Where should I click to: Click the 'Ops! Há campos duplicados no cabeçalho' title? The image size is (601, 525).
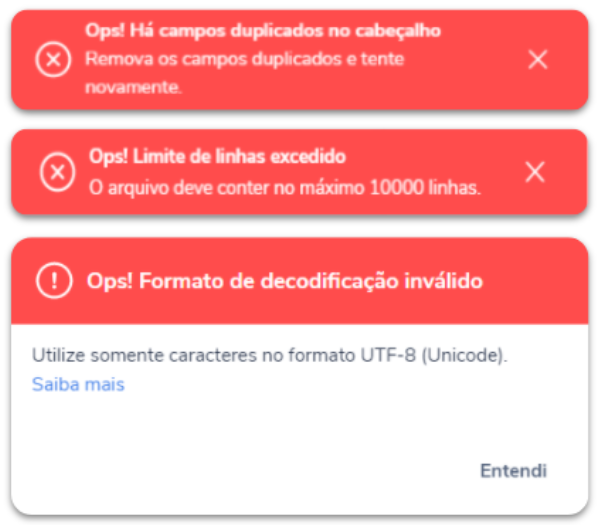click(263, 31)
